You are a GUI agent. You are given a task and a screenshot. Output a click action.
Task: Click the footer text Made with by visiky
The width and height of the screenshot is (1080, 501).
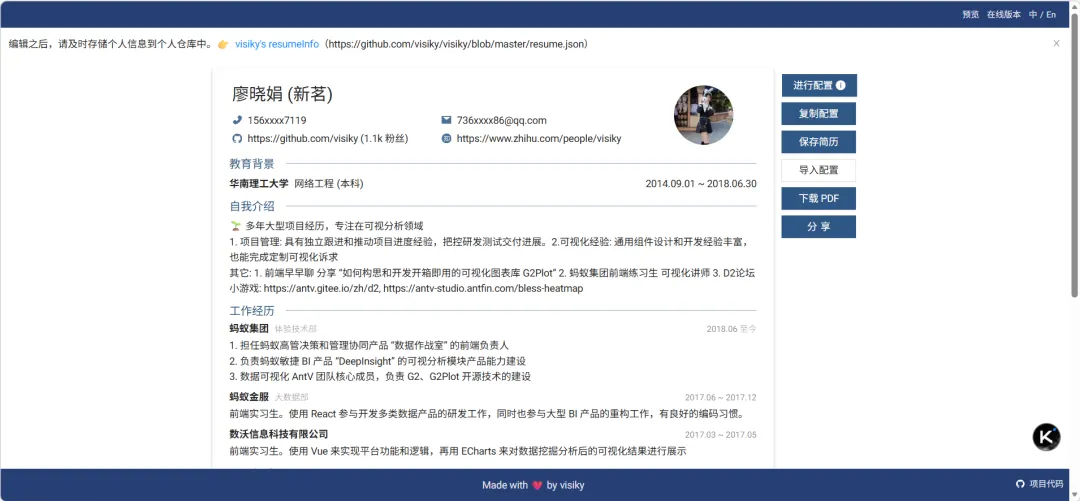(533, 485)
